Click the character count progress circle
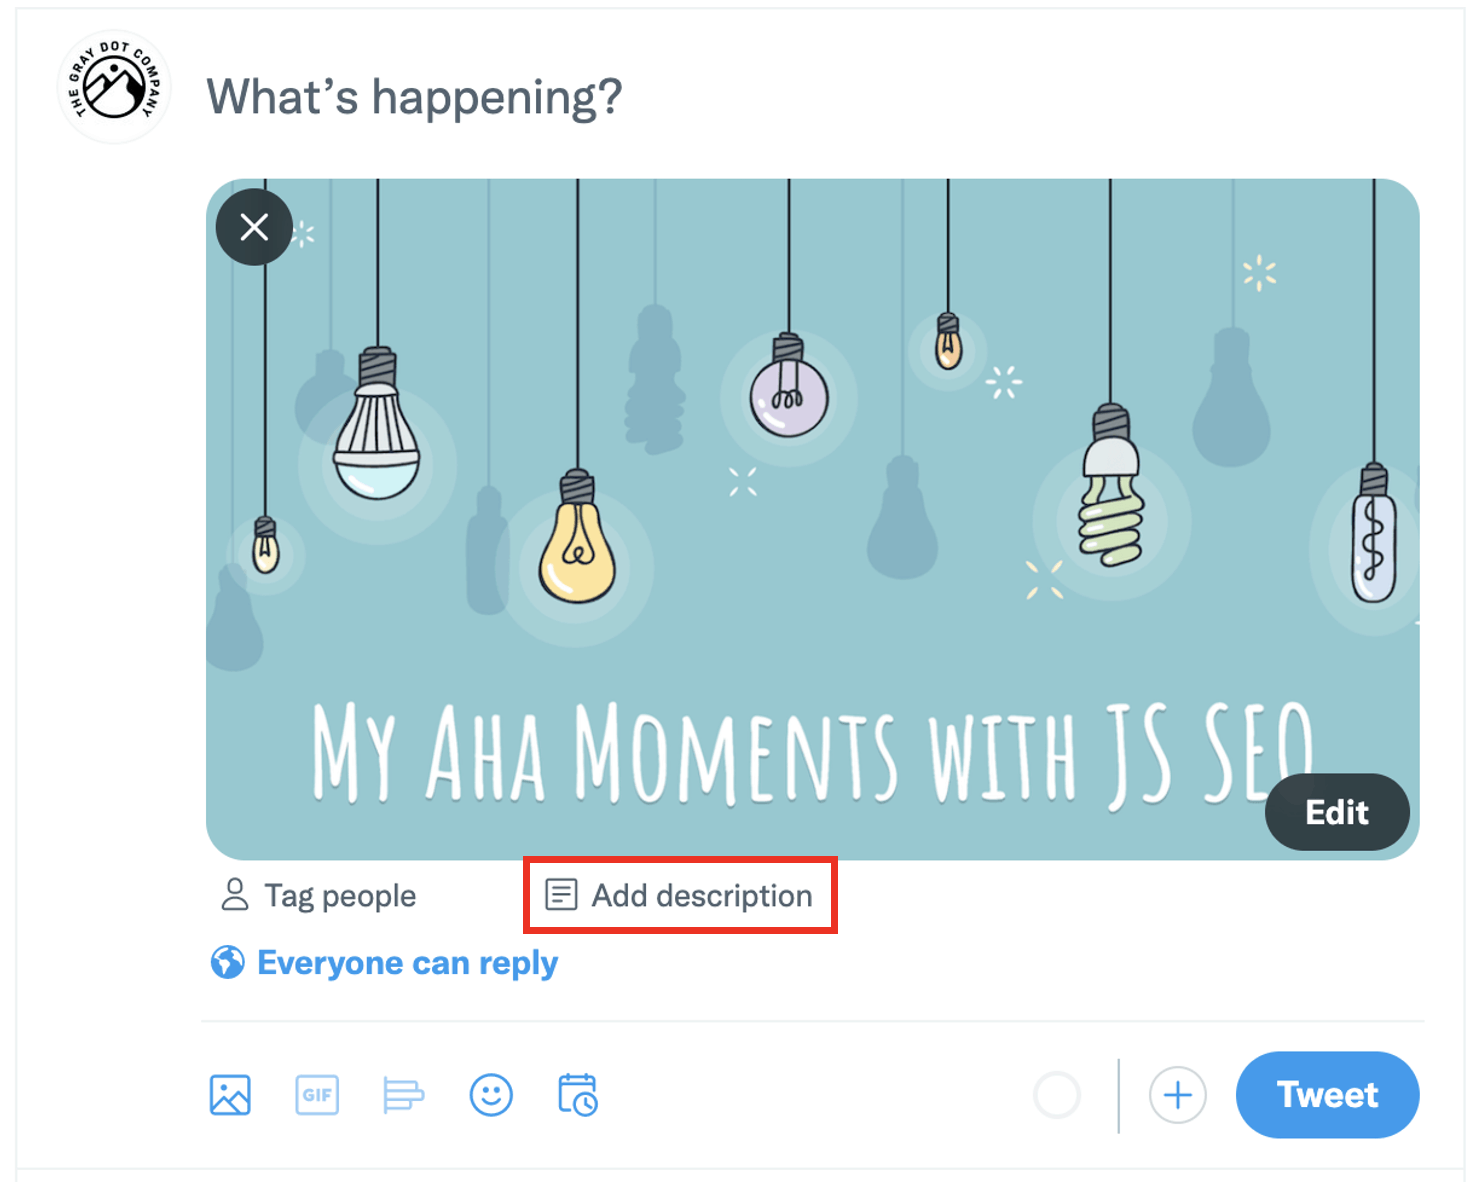 point(1057,1095)
